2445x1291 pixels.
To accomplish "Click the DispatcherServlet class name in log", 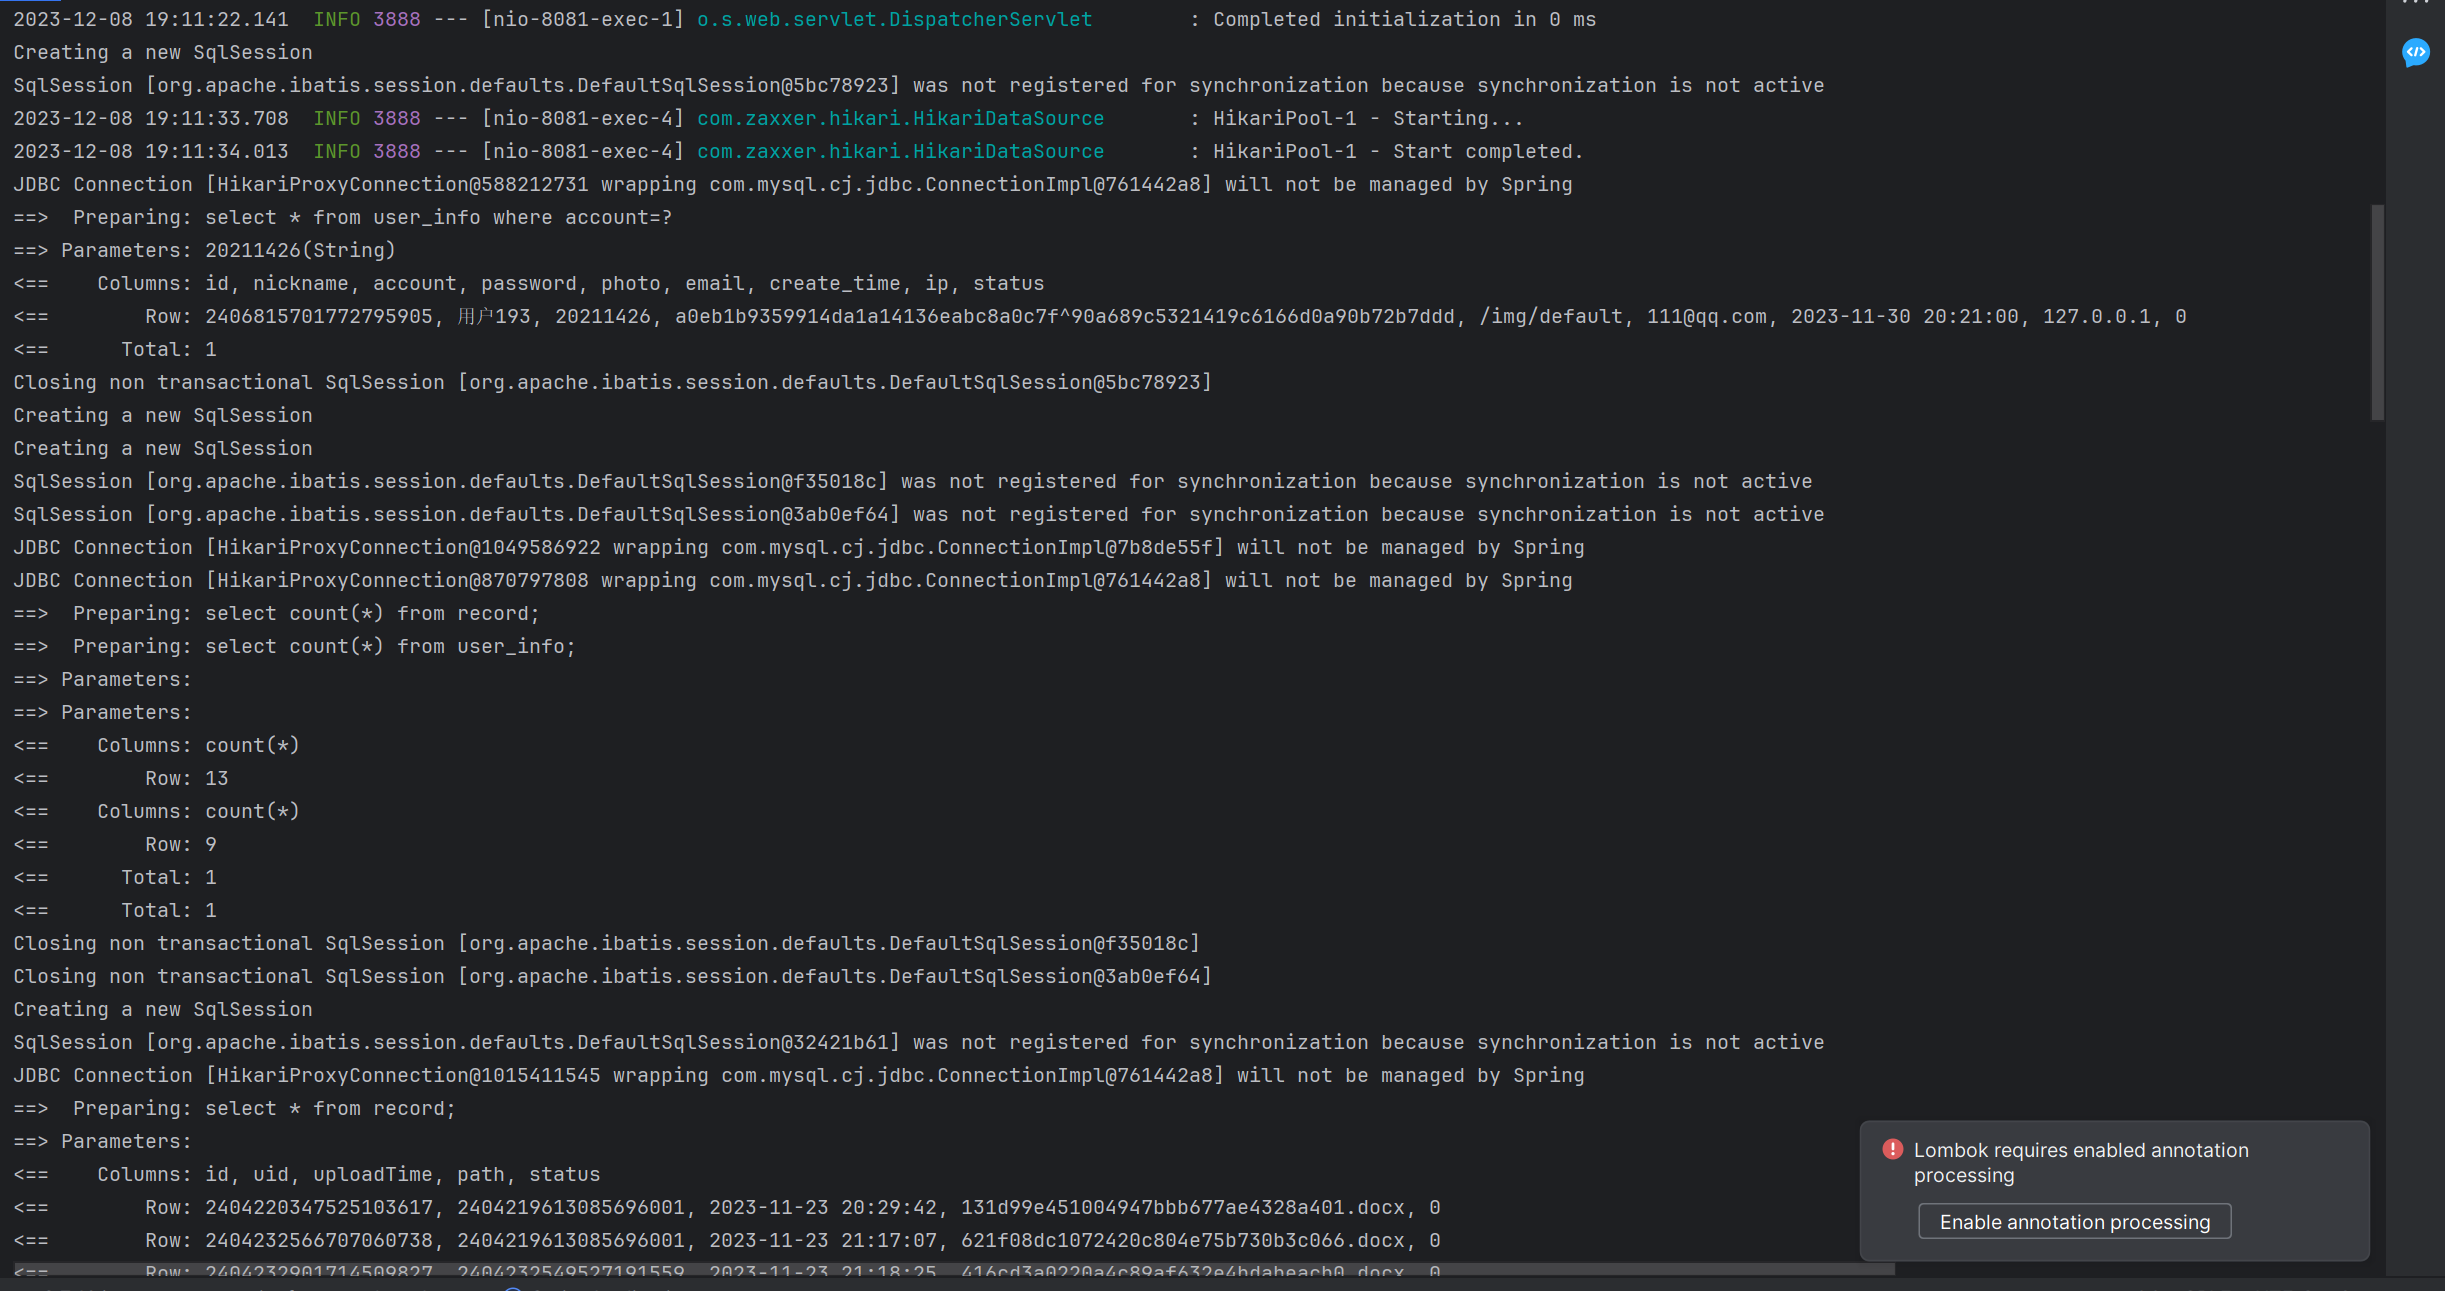I will coord(894,19).
